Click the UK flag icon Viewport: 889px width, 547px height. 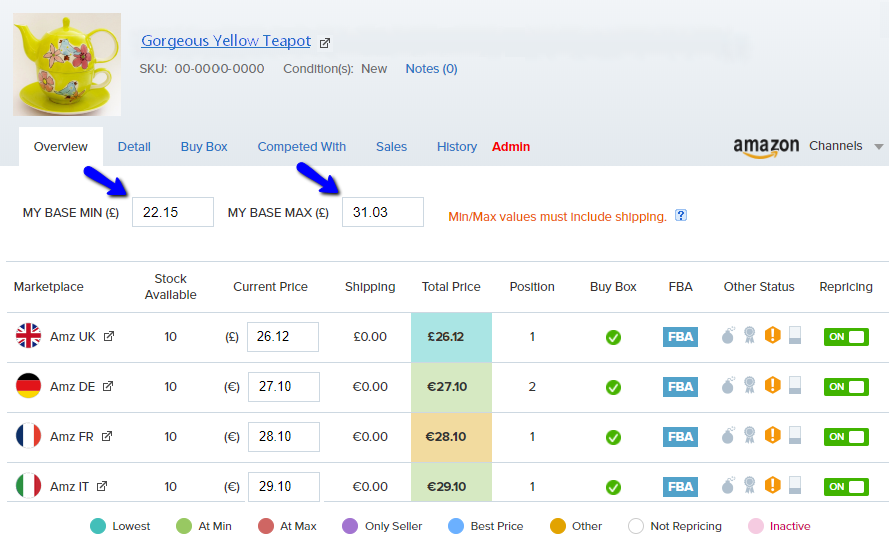coord(28,336)
